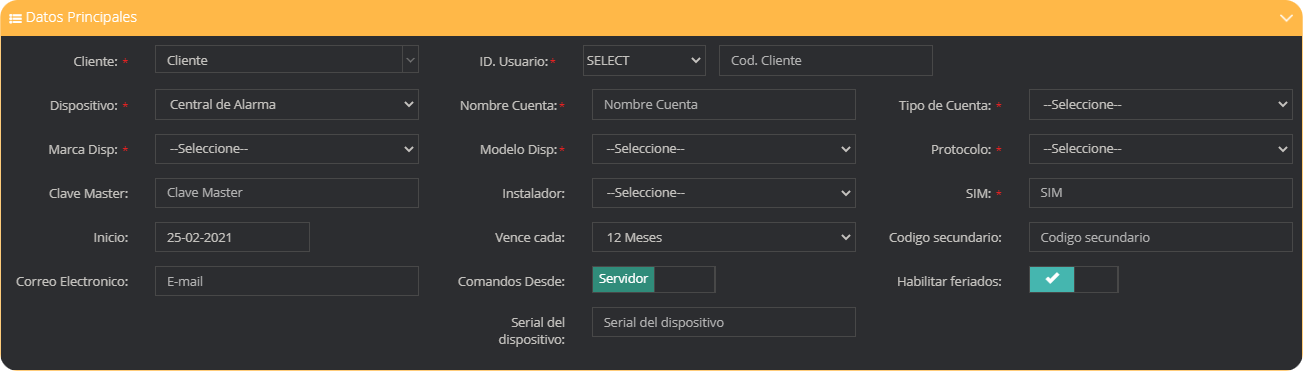Screen dimensions: 1303x371
Task: Expand the Protocolo dropdown
Action: tap(1161, 148)
